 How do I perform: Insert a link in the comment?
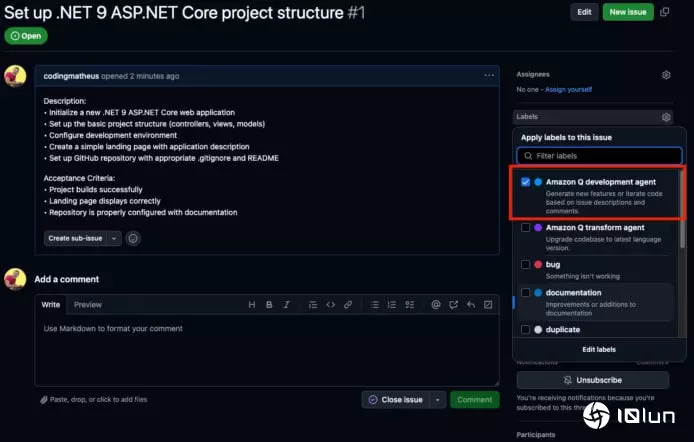point(348,304)
